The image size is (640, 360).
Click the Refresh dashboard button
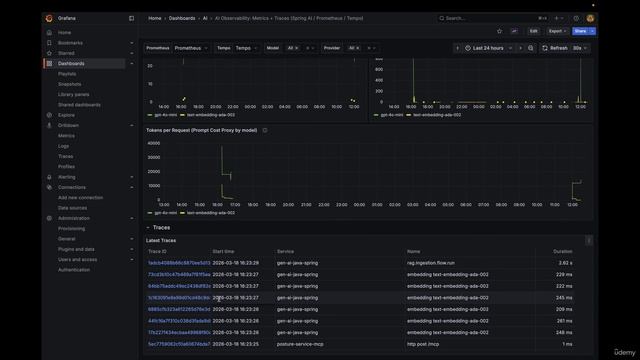(x=555, y=48)
